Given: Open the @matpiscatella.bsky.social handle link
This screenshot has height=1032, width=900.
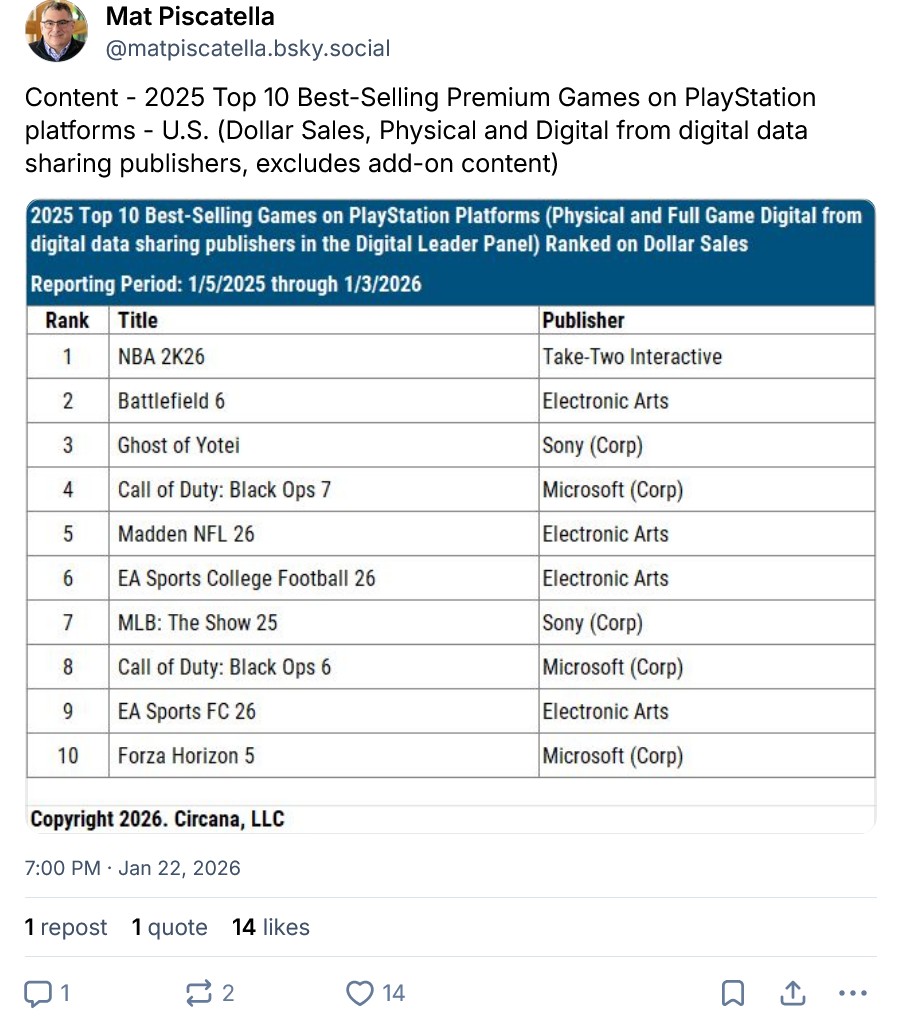Looking at the screenshot, I should tap(247, 48).
